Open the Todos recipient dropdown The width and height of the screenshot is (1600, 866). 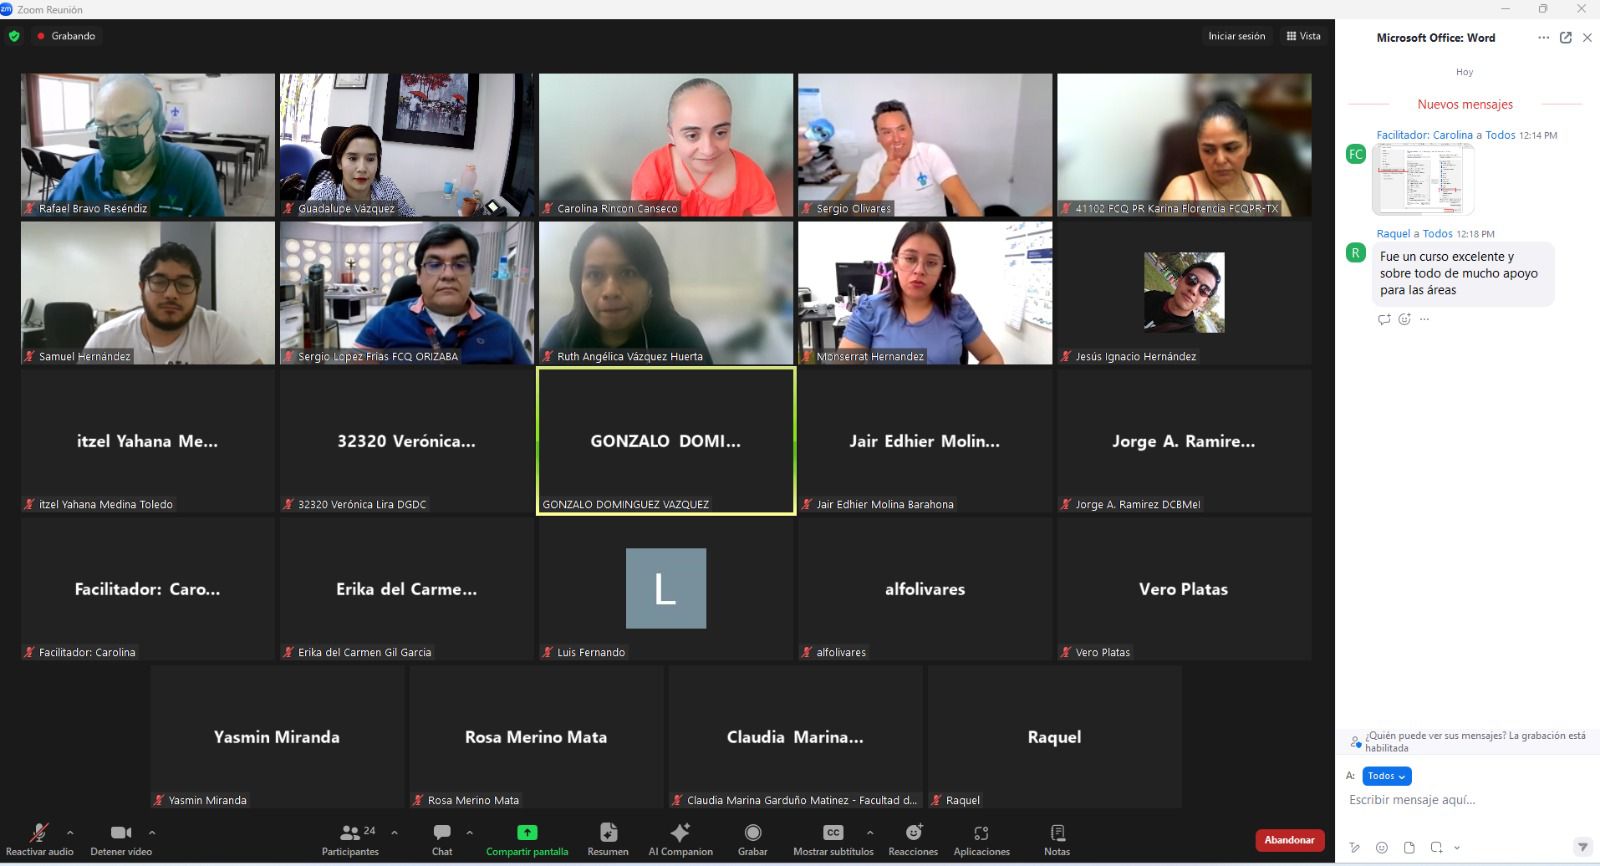[x=1386, y=776]
